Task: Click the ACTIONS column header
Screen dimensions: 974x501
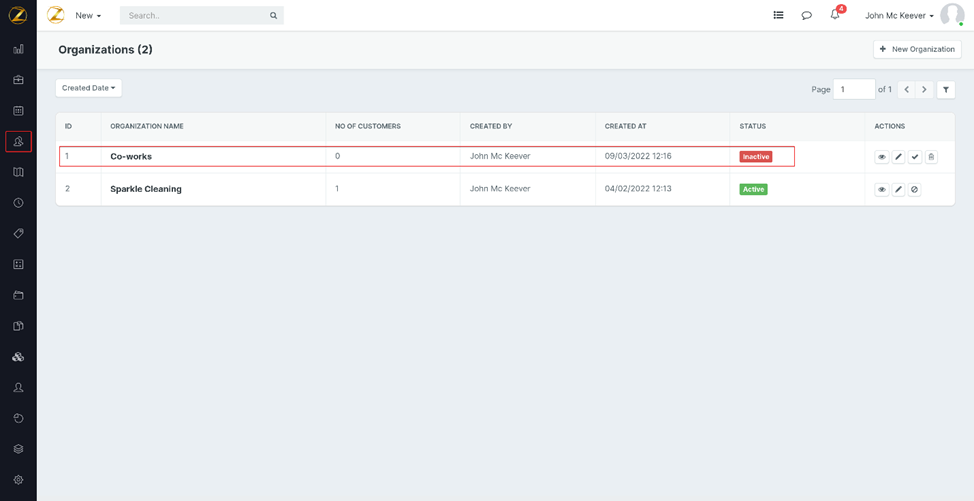Action: pos(890,126)
